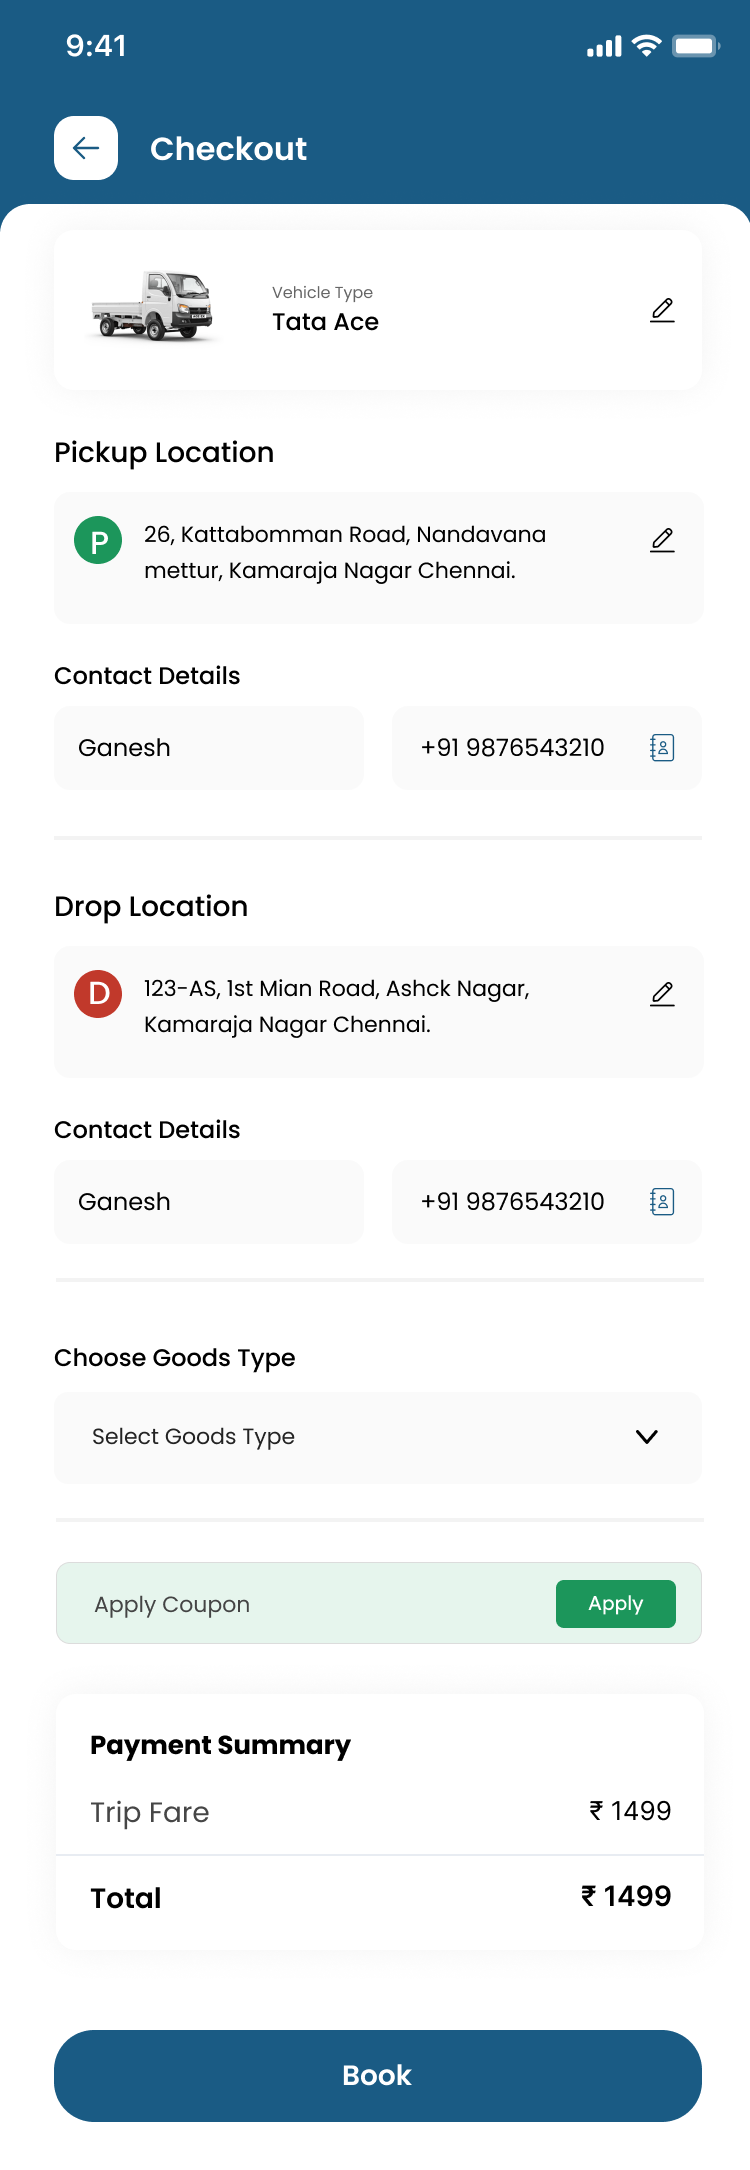This screenshot has width=750, height=2170.
Task: Edit drop contact name Ganesh
Action: pos(208,1202)
